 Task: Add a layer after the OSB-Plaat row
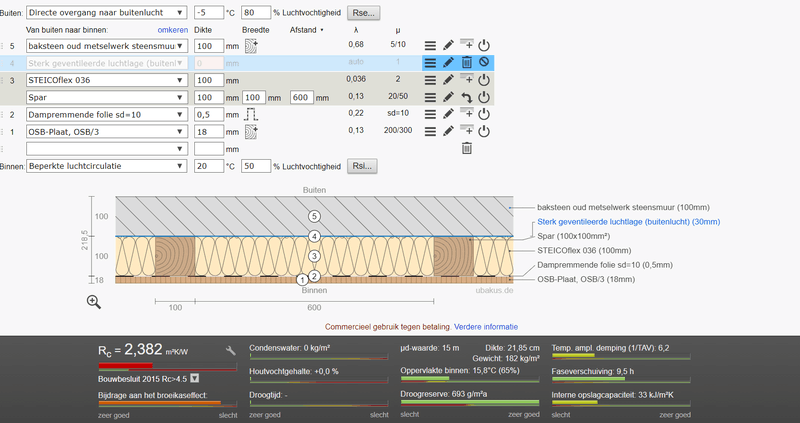(466, 131)
